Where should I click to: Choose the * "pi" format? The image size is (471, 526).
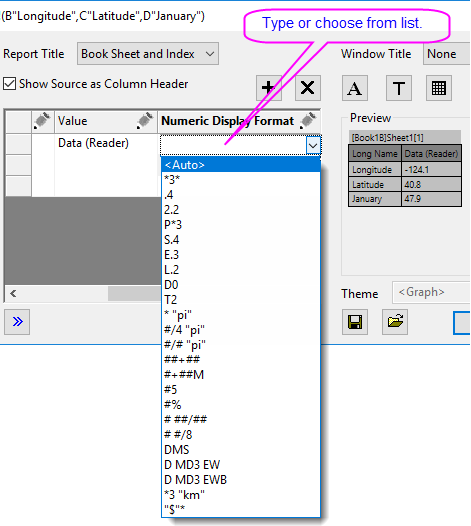coord(241,315)
